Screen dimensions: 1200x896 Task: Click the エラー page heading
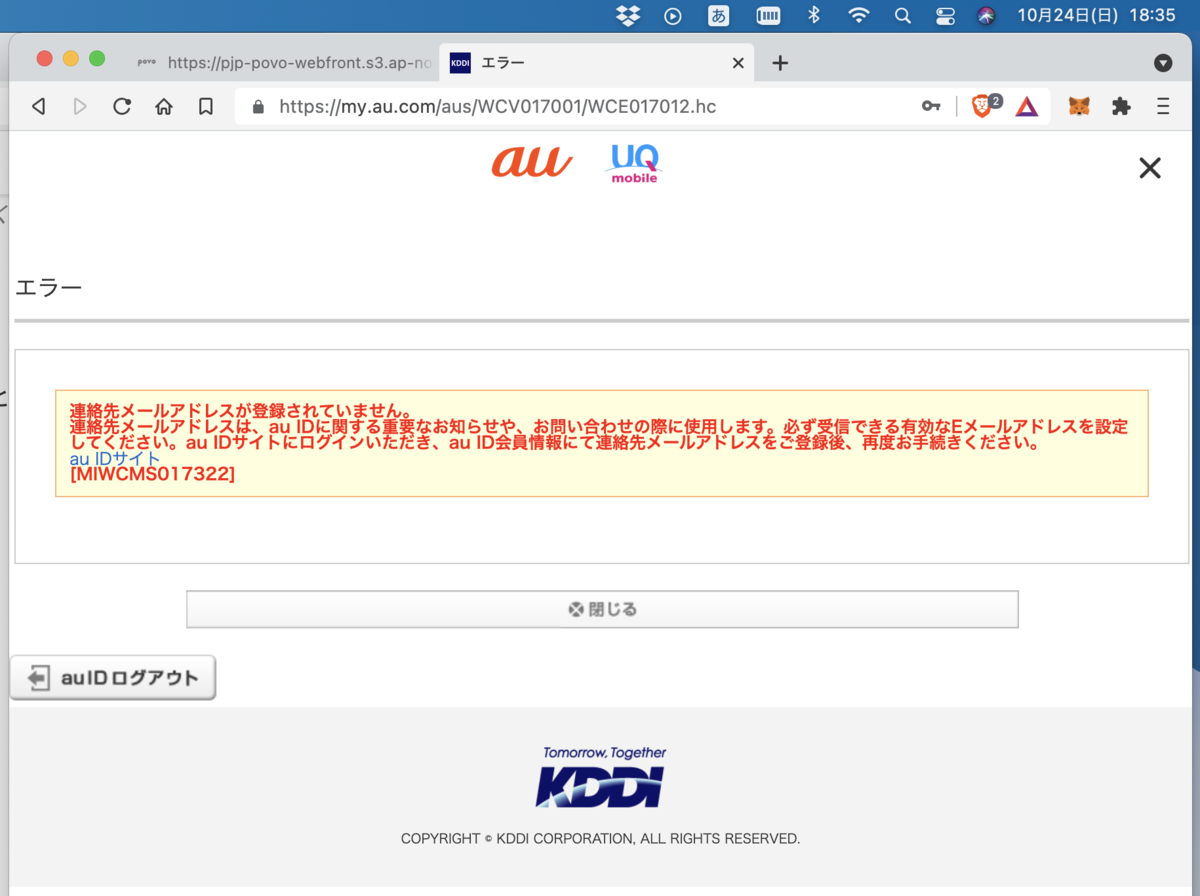[x=48, y=288]
